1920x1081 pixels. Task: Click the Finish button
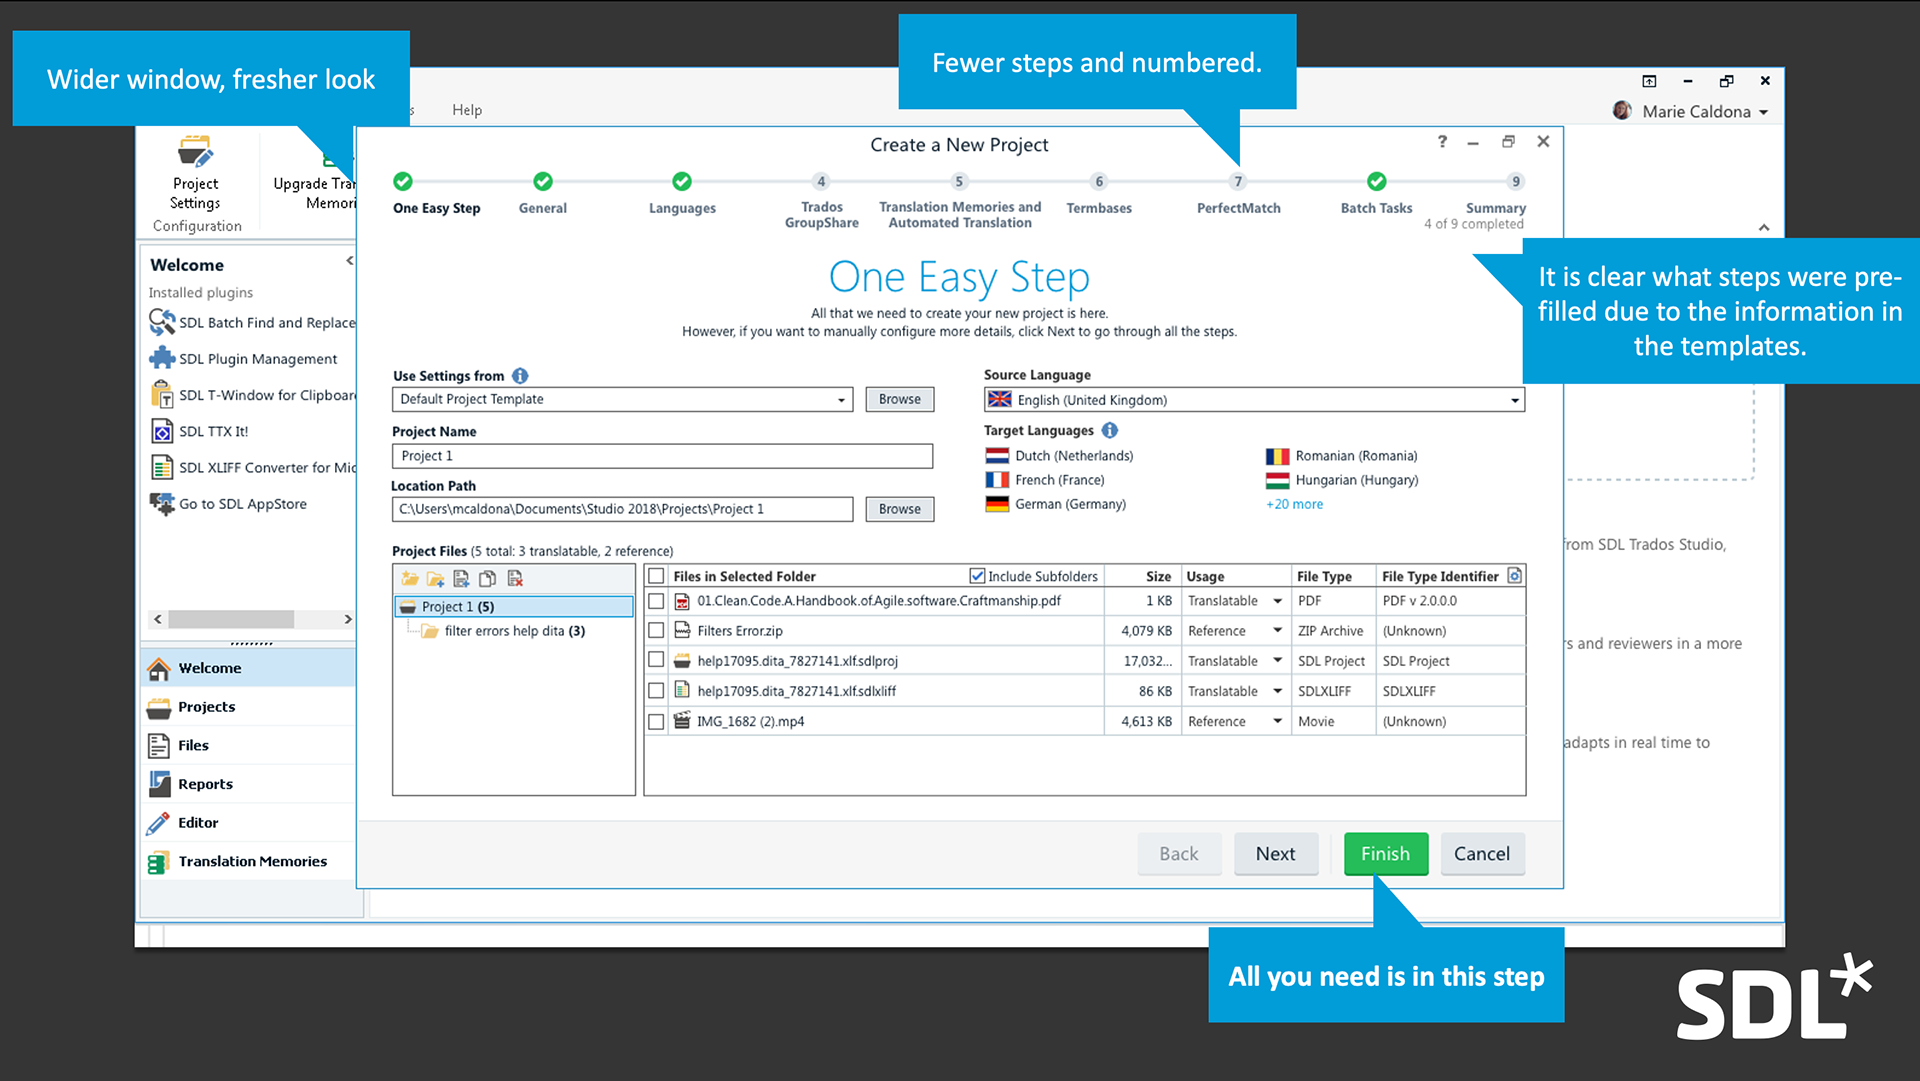pos(1385,854)
